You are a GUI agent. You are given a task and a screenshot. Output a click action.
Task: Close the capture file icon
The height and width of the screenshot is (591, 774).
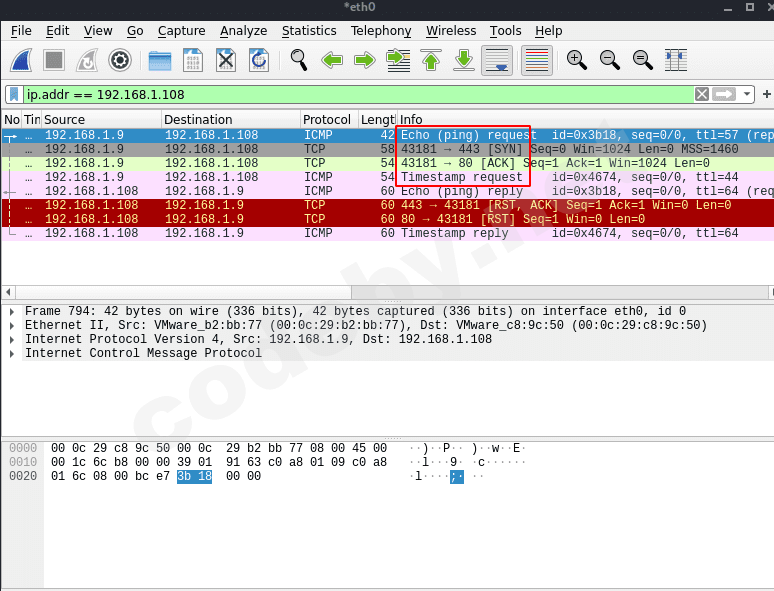226,60
